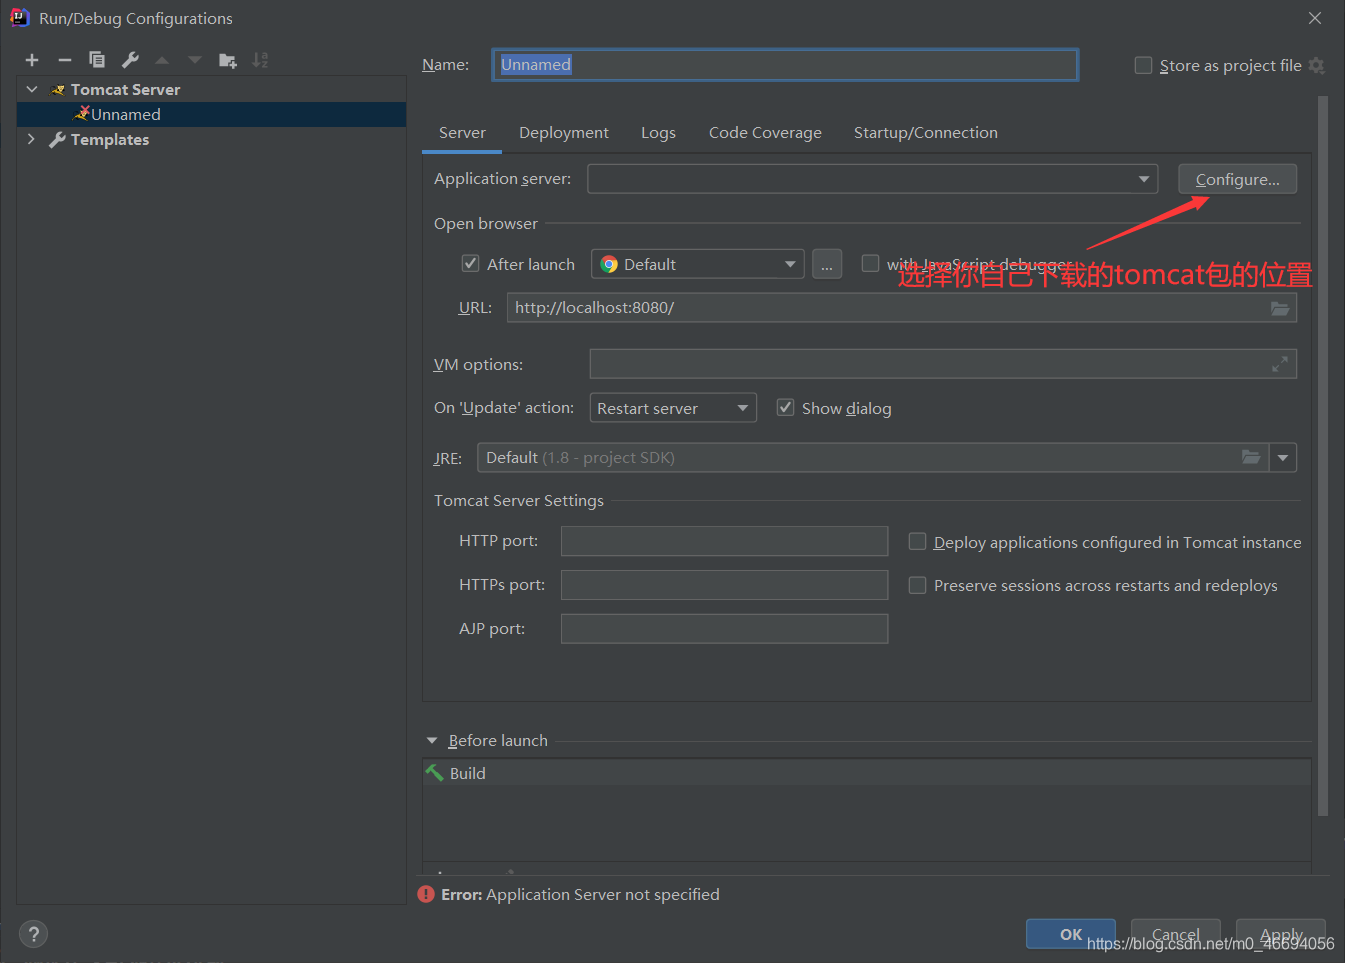The width and height of the screenshot is (1345, 963).
Task: Click the IntelliJ logo in title bar
Action: pyautogui.click(x=19, y=17)
